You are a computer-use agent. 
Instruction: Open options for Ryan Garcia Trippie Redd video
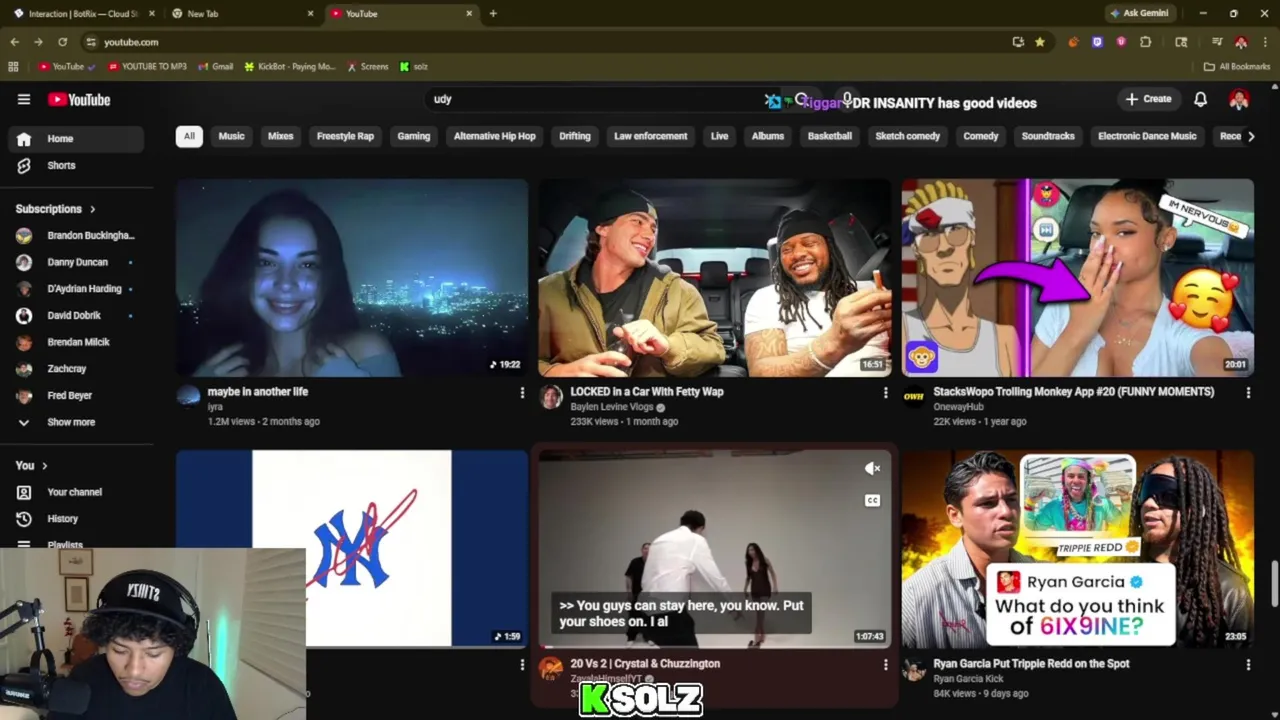1248,664
